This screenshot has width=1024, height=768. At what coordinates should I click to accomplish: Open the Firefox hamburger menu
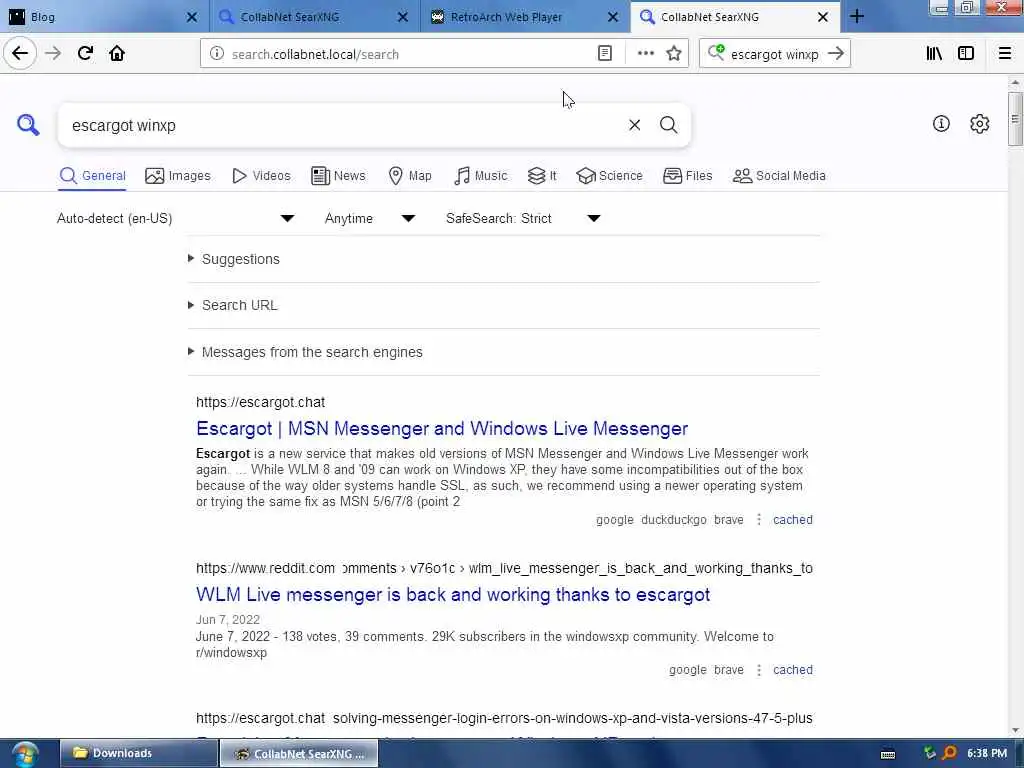coord(1005,54)
